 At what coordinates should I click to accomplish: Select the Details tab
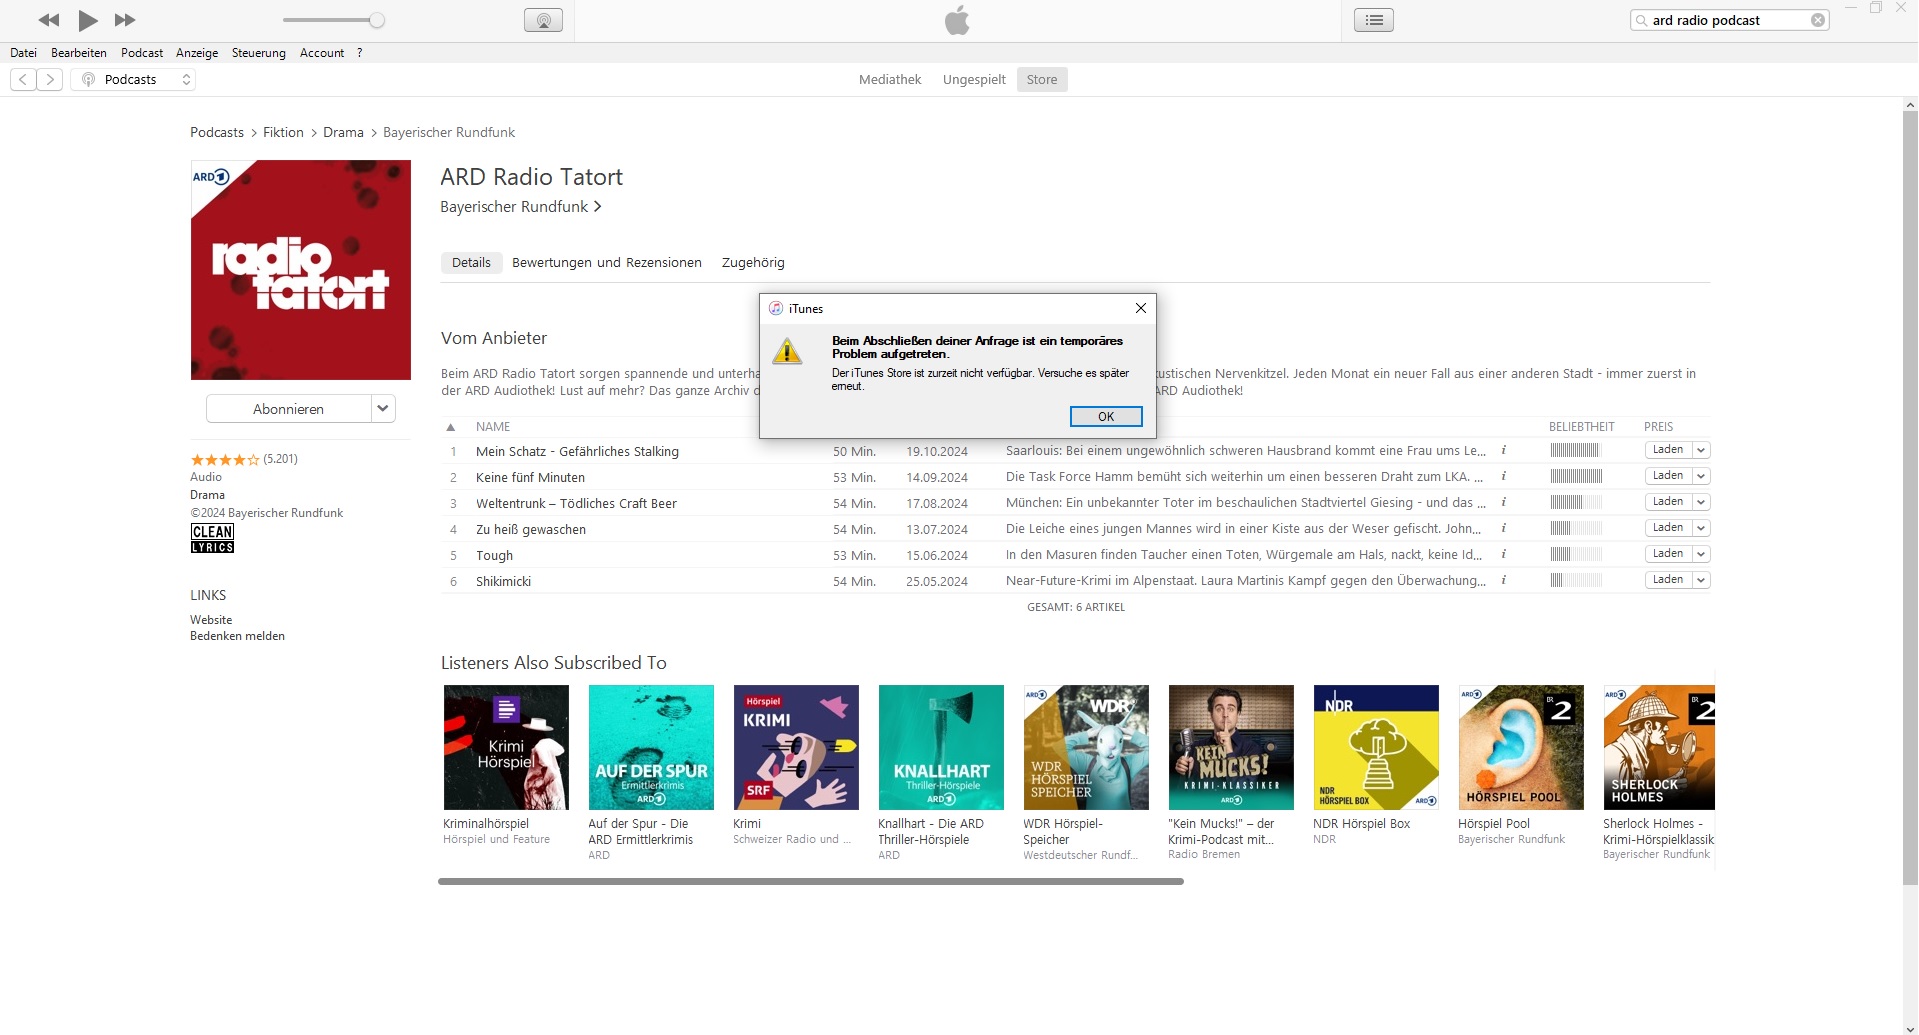[471, 263]
